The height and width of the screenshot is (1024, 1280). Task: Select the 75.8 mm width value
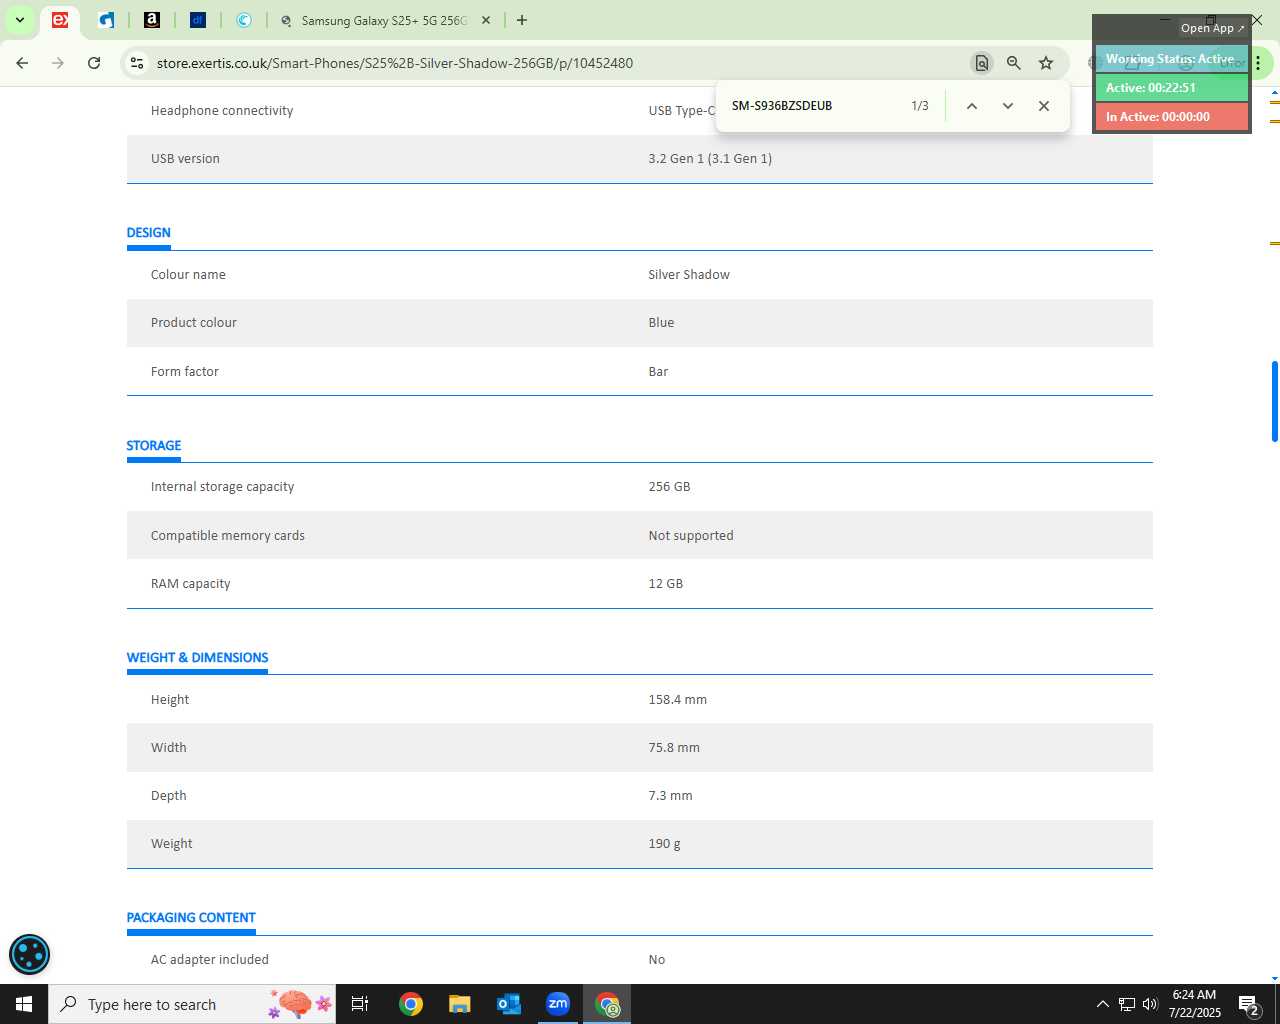(674, 748)
